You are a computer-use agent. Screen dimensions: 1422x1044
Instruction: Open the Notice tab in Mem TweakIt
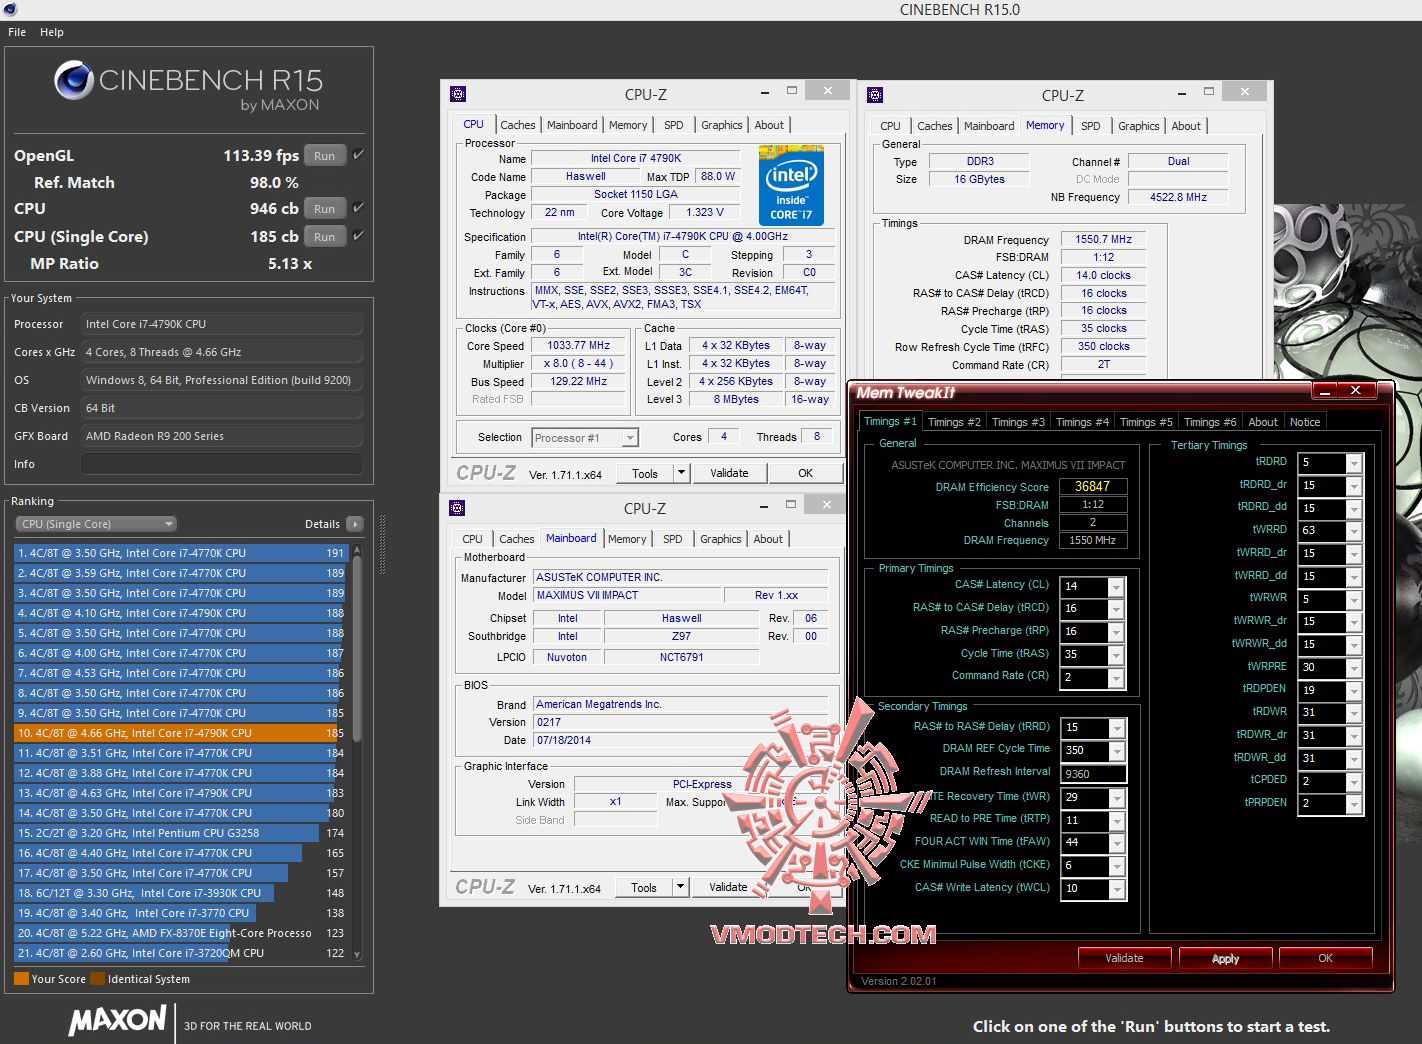[1304, 422]
